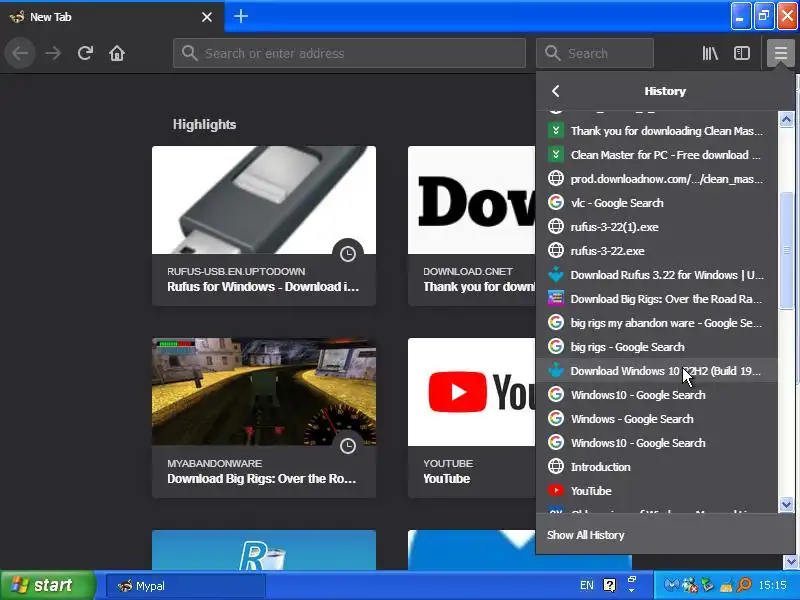
Task: Open the Library bookshelf icon
Action: pyautogui.click(x=710, y=53)
